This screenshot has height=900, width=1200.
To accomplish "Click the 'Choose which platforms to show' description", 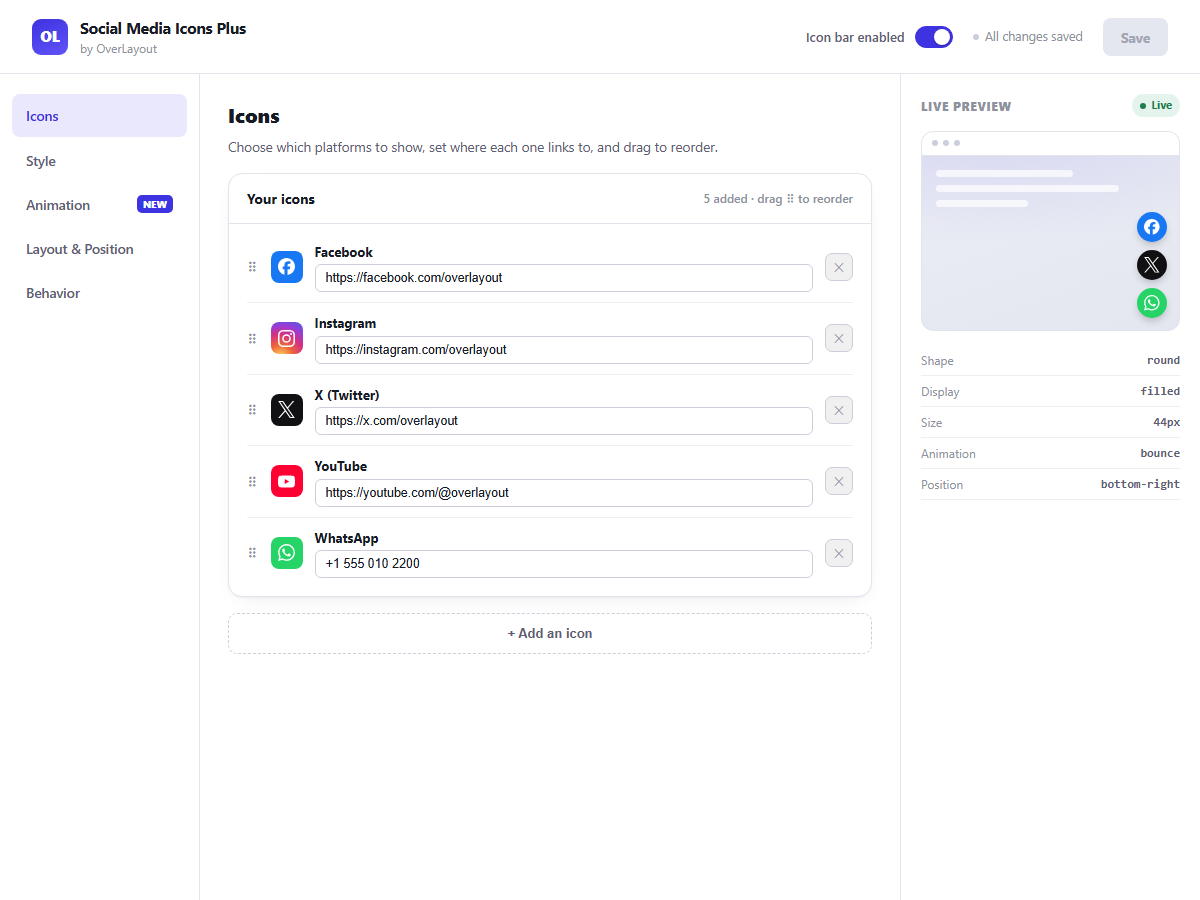I will (473, 147).
